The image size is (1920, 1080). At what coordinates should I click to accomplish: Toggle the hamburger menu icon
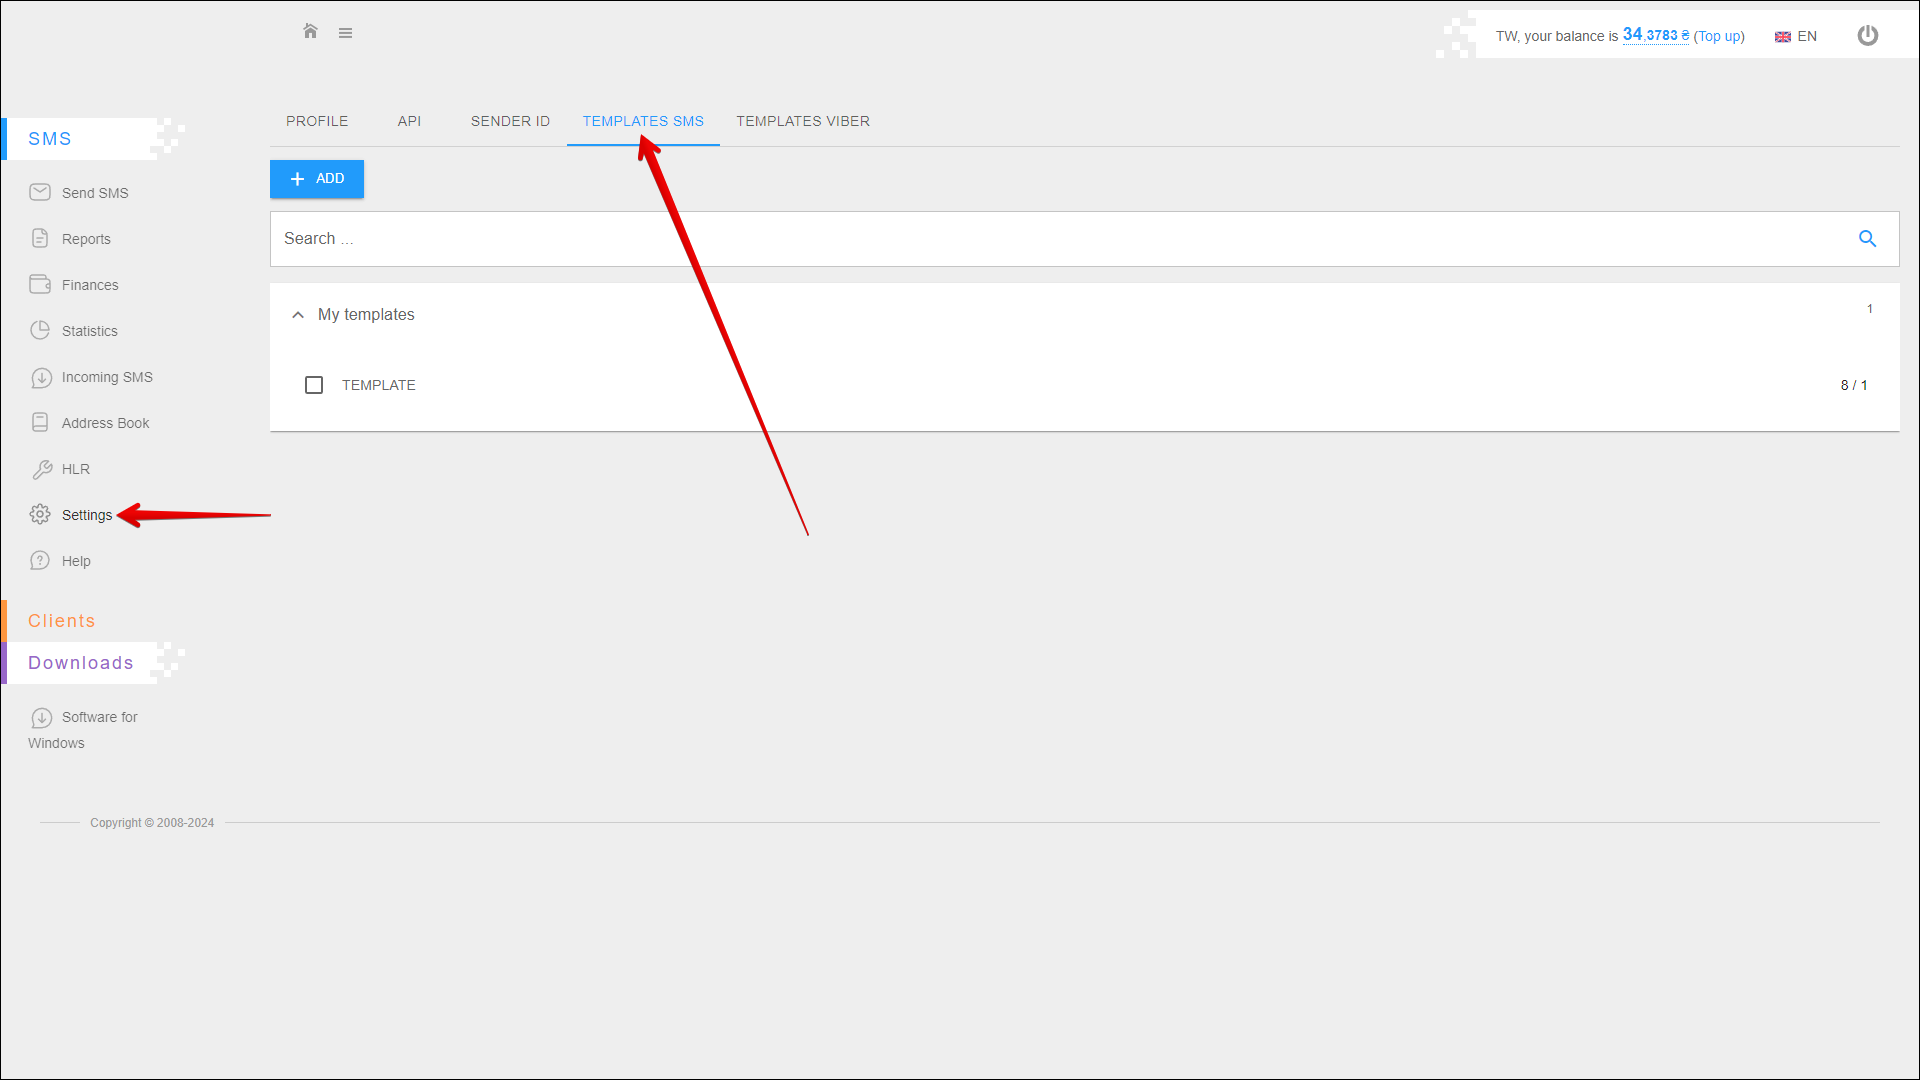click(345, 33)
